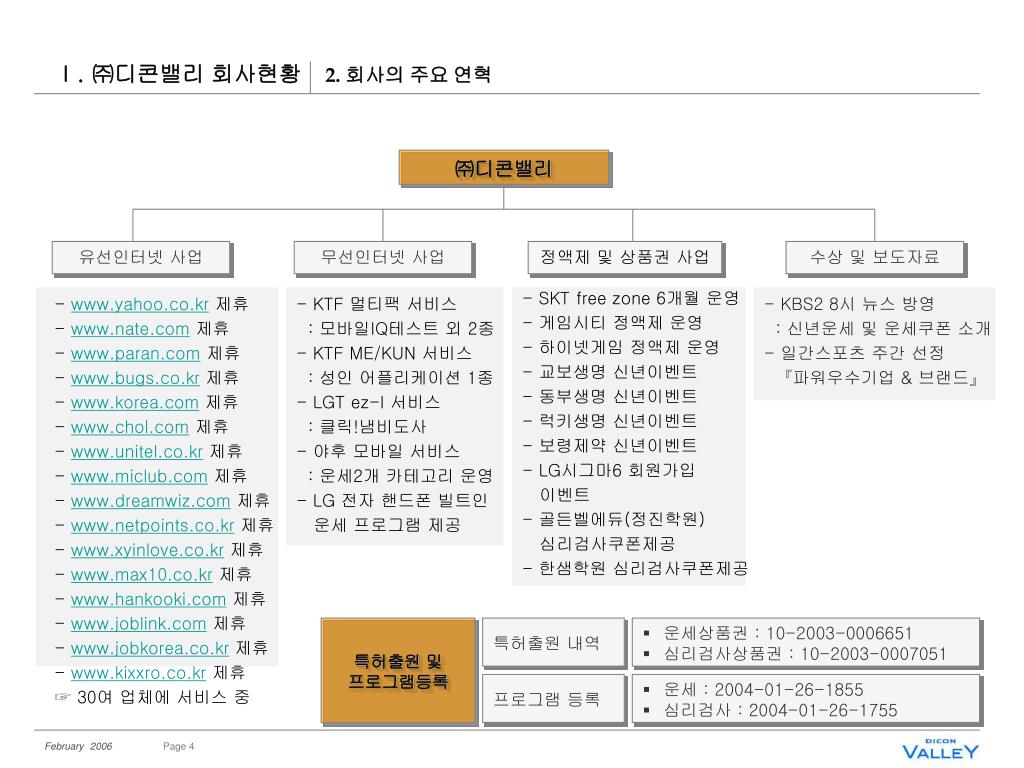Image resolution: width=1024 pixels, height=768 pixels.
Task: Open the www.nate.com link
Action: pyautogui.click(x=130, y=329)
